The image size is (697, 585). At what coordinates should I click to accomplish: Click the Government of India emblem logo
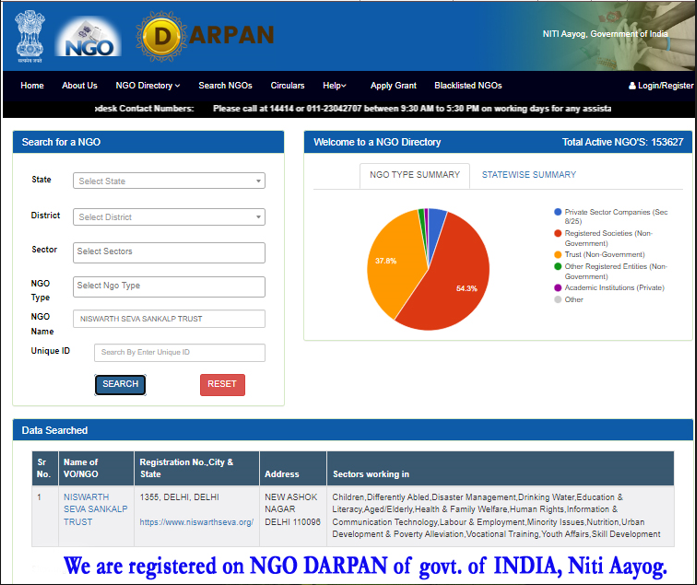coord(30,36)
